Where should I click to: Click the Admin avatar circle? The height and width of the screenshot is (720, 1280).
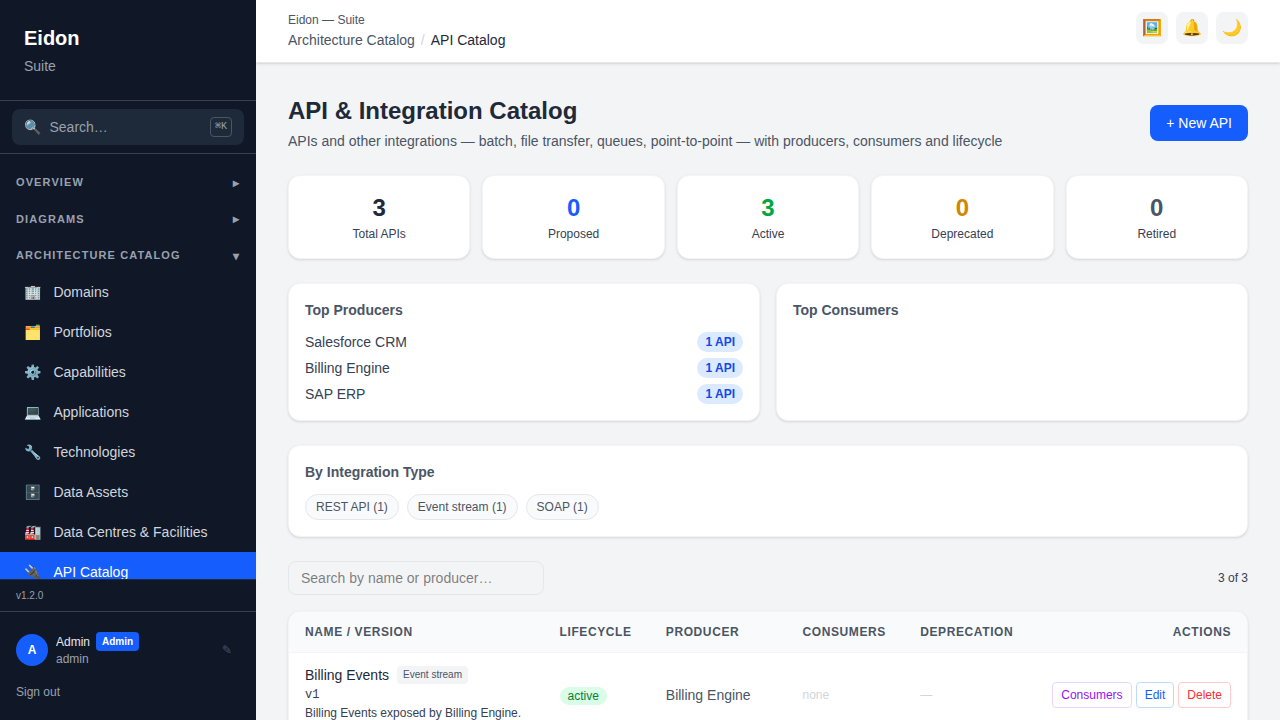tap(32, 650)
